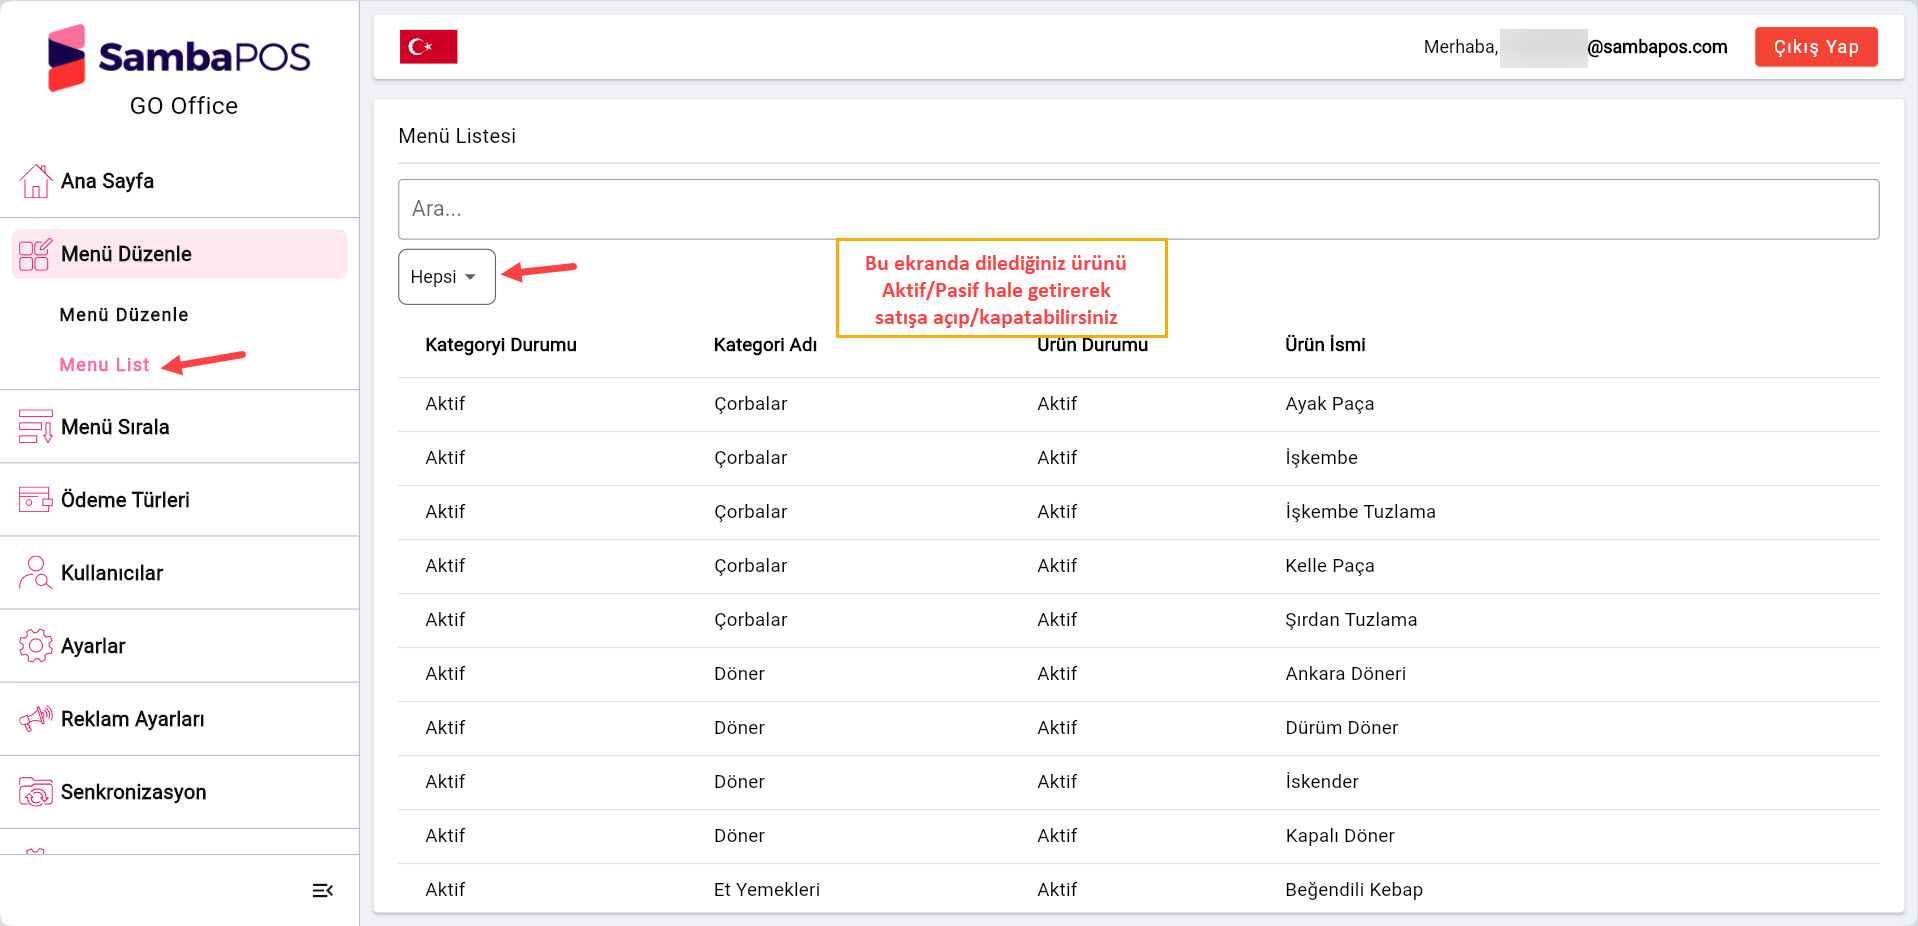1918x926 pixels.
Task: Expand the Hepsi dropdown chevron
Action: point(472,277)
